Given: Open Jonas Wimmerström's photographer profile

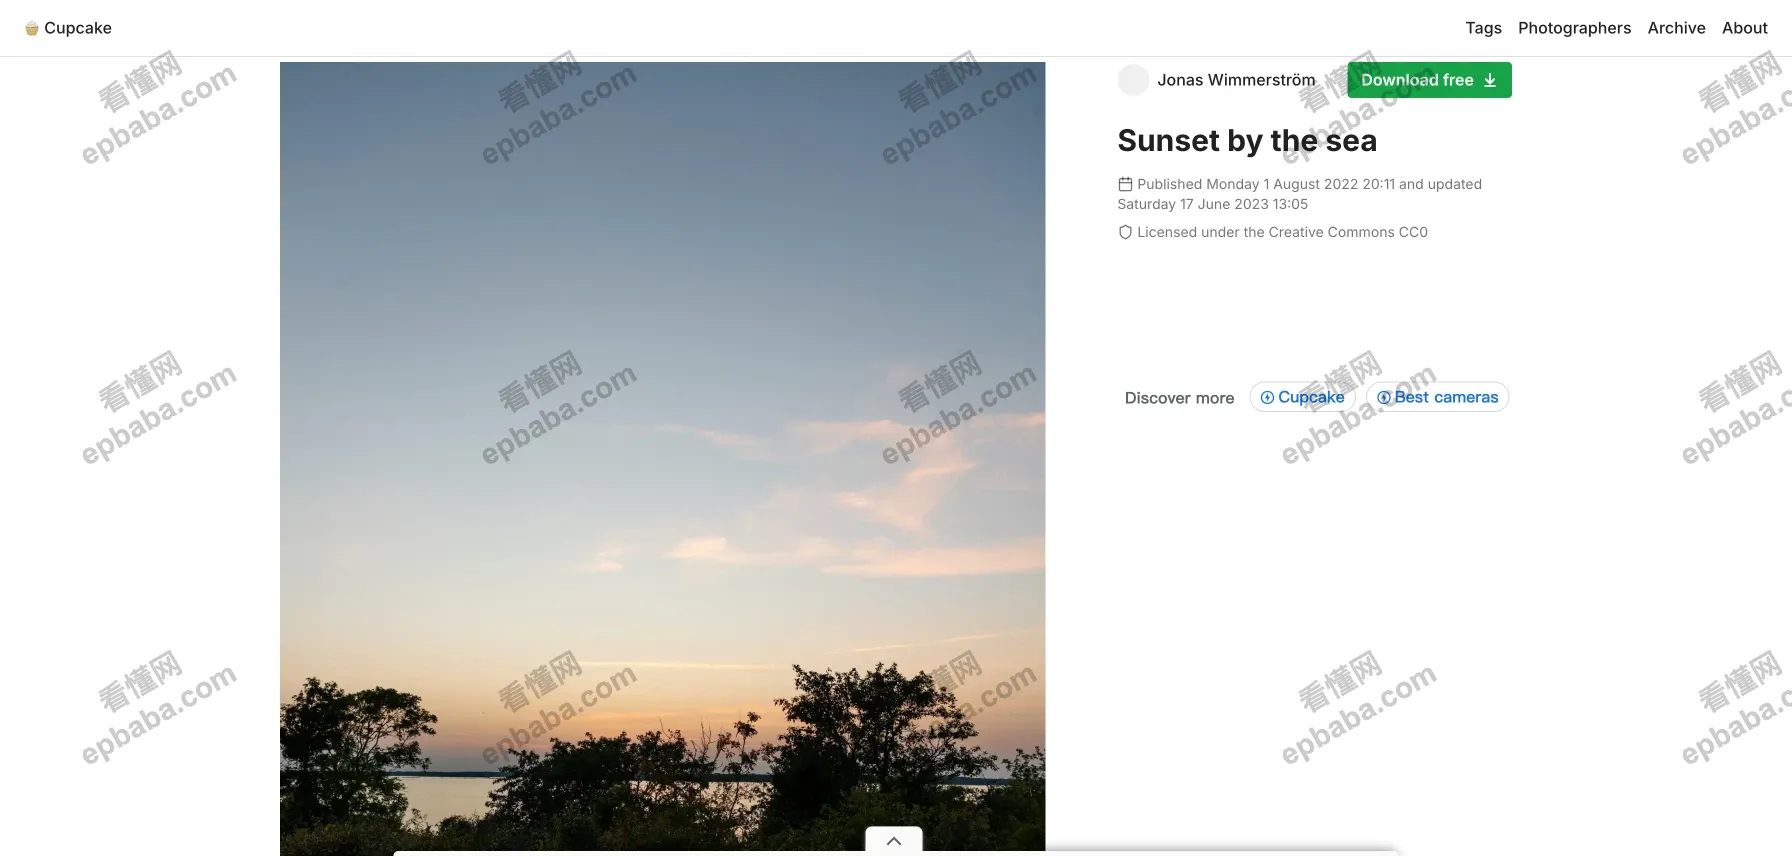Looking at the screenshot, I should point(1236,80).
